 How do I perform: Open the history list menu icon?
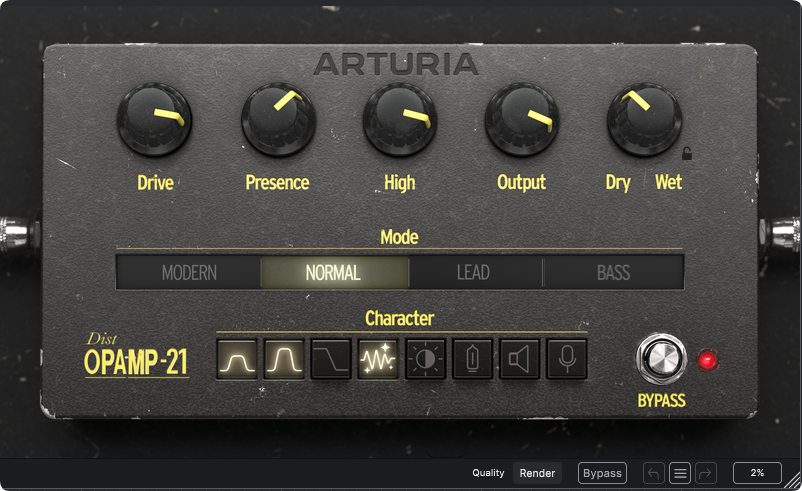coord(680,473)
